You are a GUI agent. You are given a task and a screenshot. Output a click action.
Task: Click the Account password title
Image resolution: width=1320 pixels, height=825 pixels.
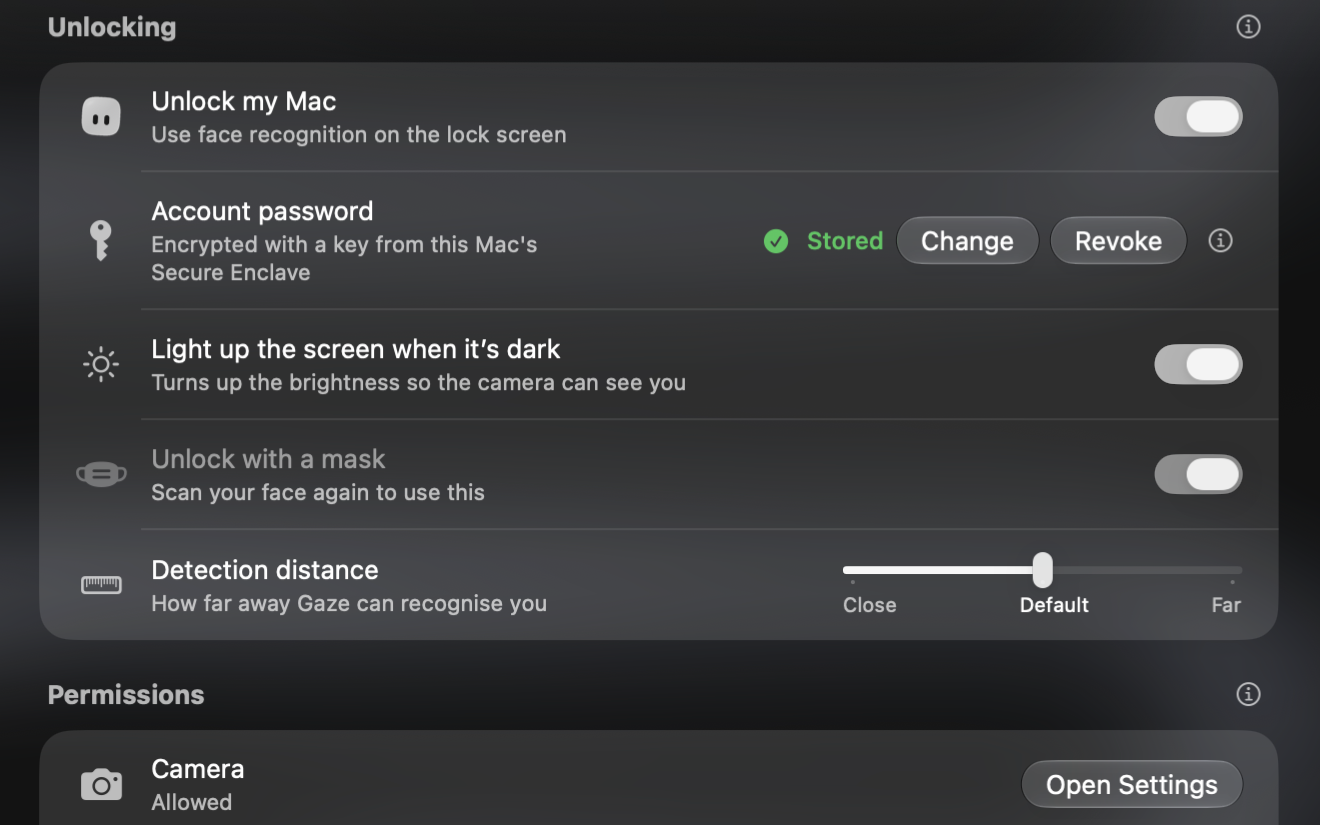(262, 211)
